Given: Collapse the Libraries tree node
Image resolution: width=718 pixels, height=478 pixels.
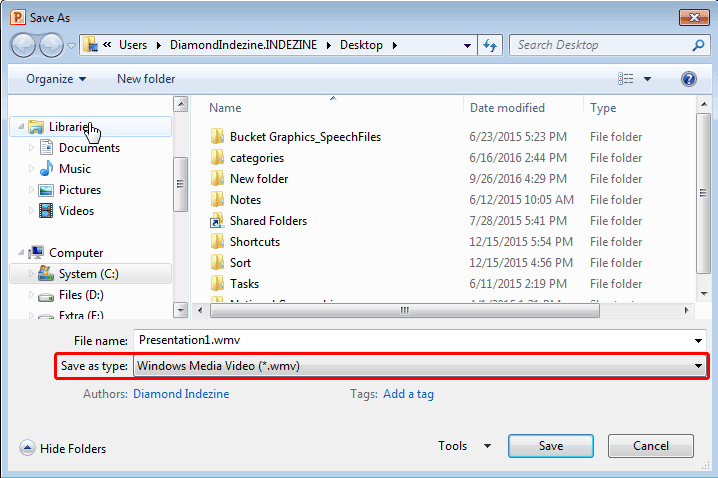Looking at the screenshot, I should [21, 126].
